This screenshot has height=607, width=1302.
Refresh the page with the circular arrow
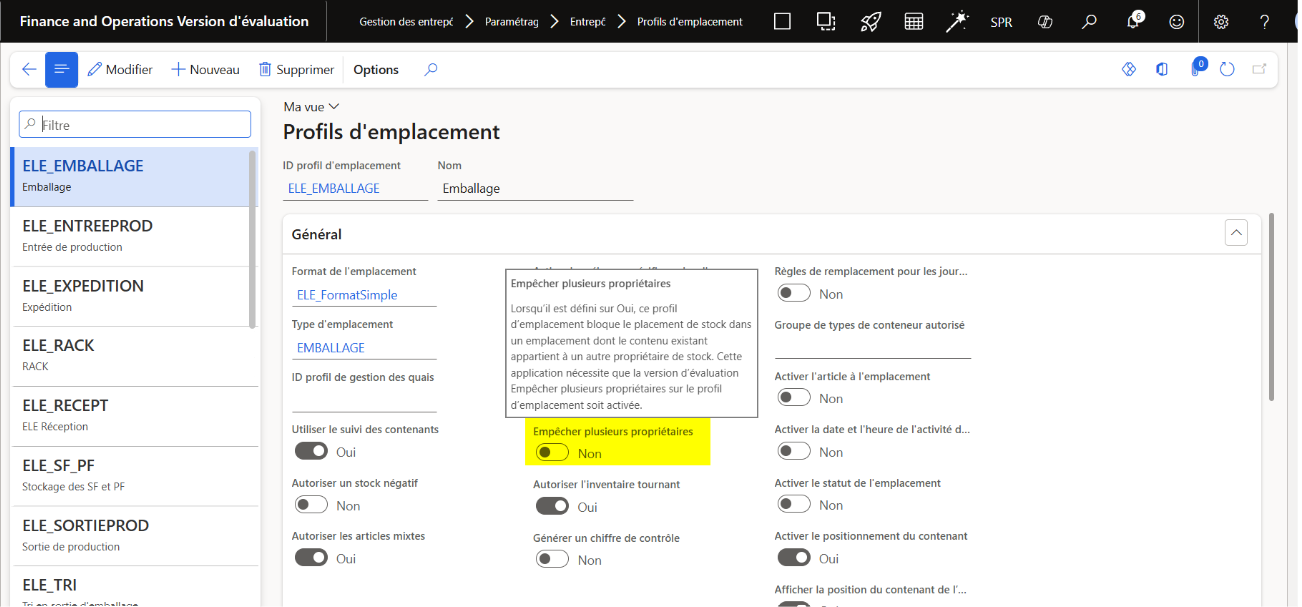[1227, 70]
